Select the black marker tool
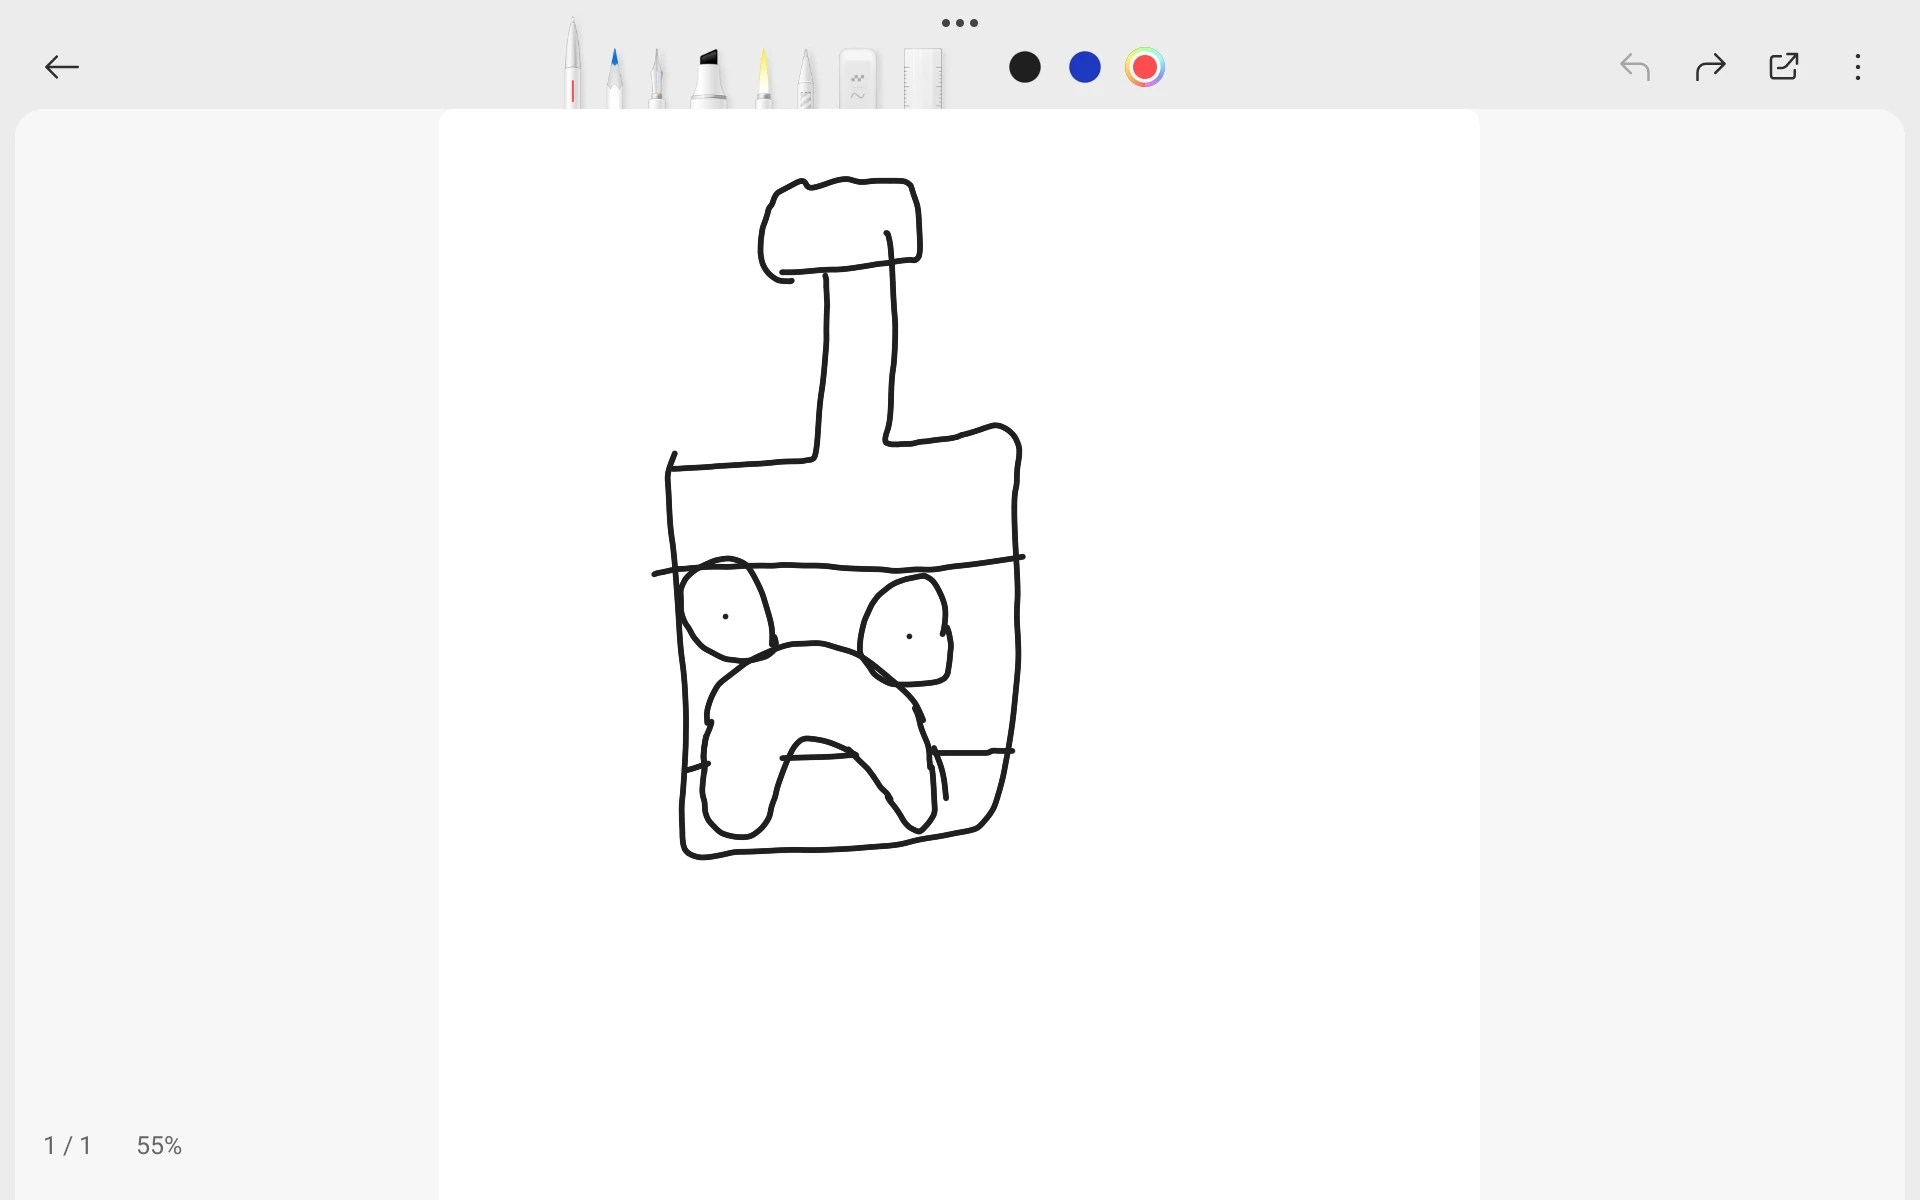 tap(709, 80)
